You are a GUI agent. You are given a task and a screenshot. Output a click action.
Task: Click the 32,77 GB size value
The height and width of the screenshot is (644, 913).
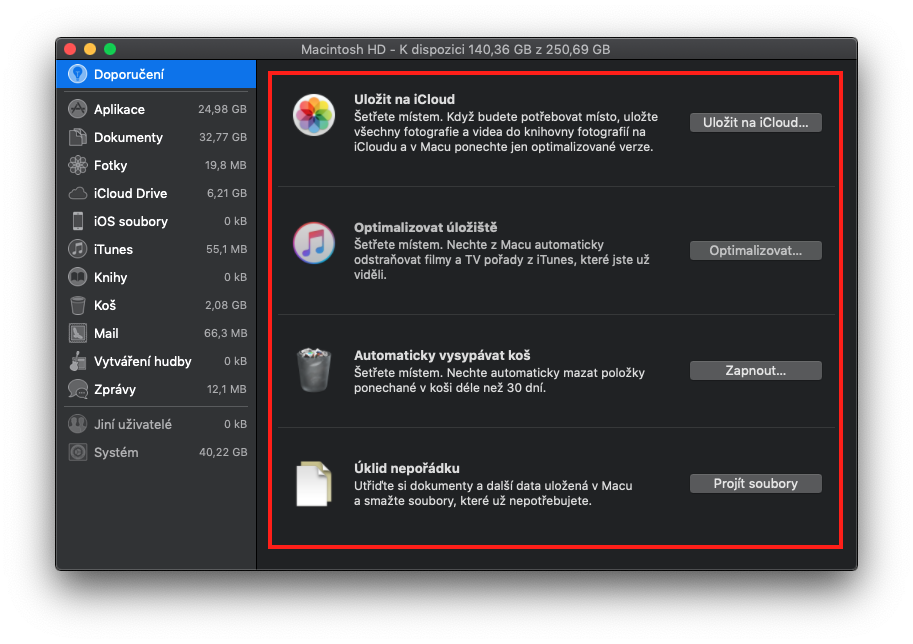[222, 137]
